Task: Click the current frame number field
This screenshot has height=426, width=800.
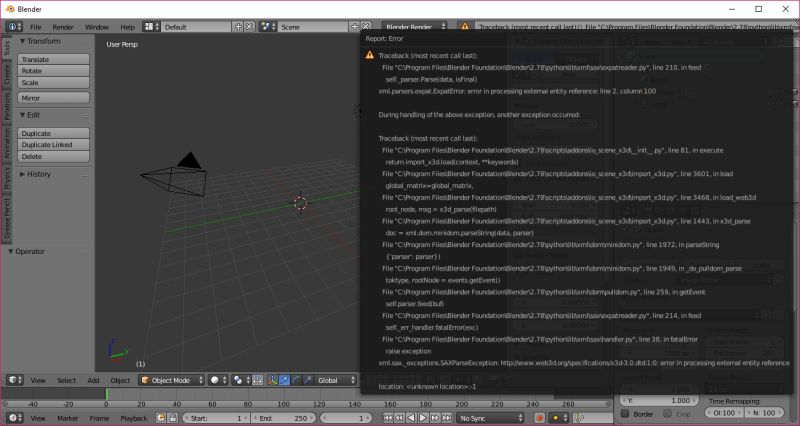Action: (348, 418)
